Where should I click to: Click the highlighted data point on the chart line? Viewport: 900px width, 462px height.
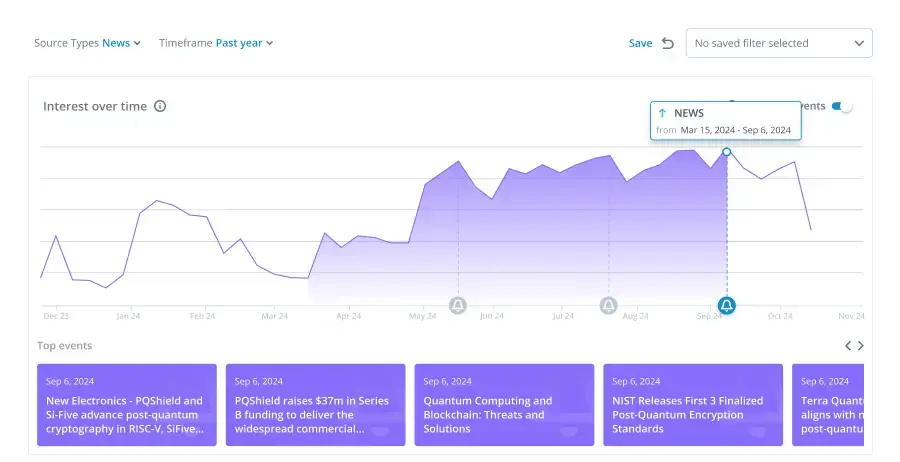727,152
